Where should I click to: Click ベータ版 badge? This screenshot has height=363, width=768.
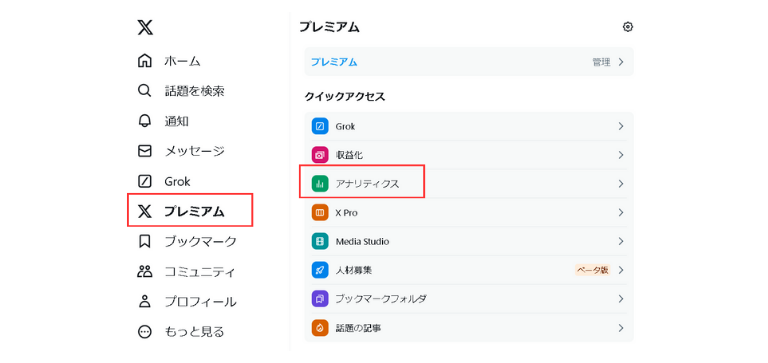[593, 270]
